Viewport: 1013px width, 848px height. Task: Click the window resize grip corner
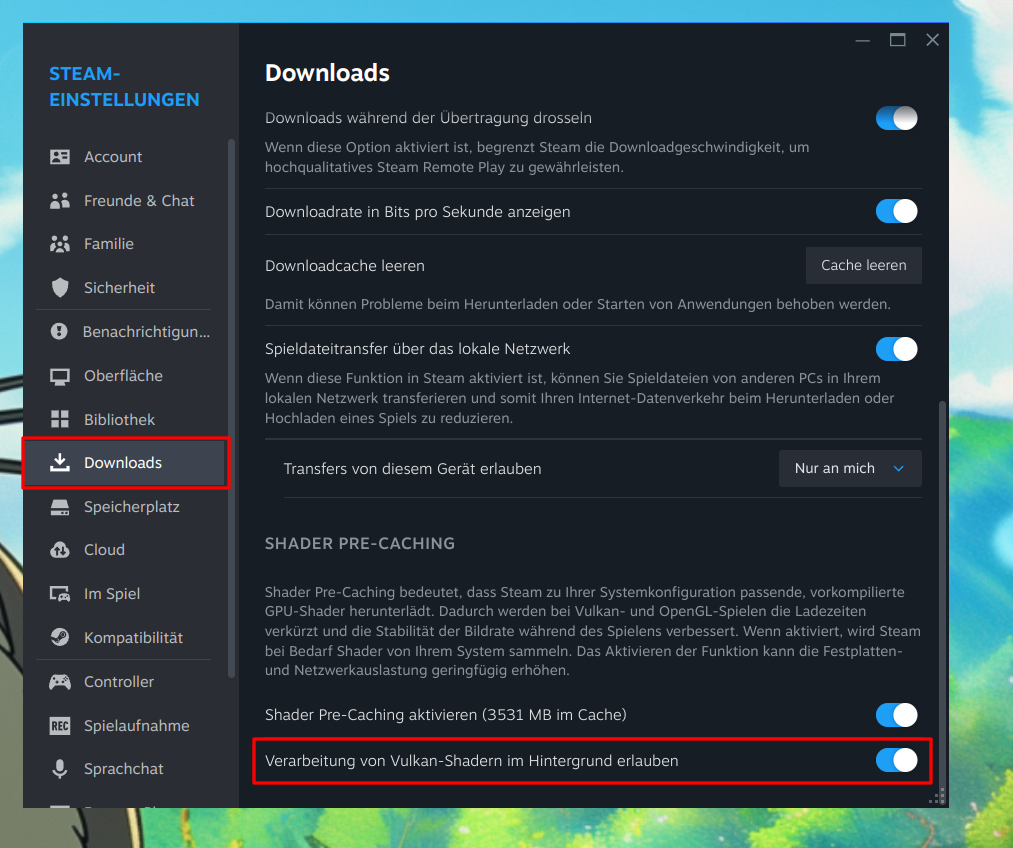click(938, 797)
